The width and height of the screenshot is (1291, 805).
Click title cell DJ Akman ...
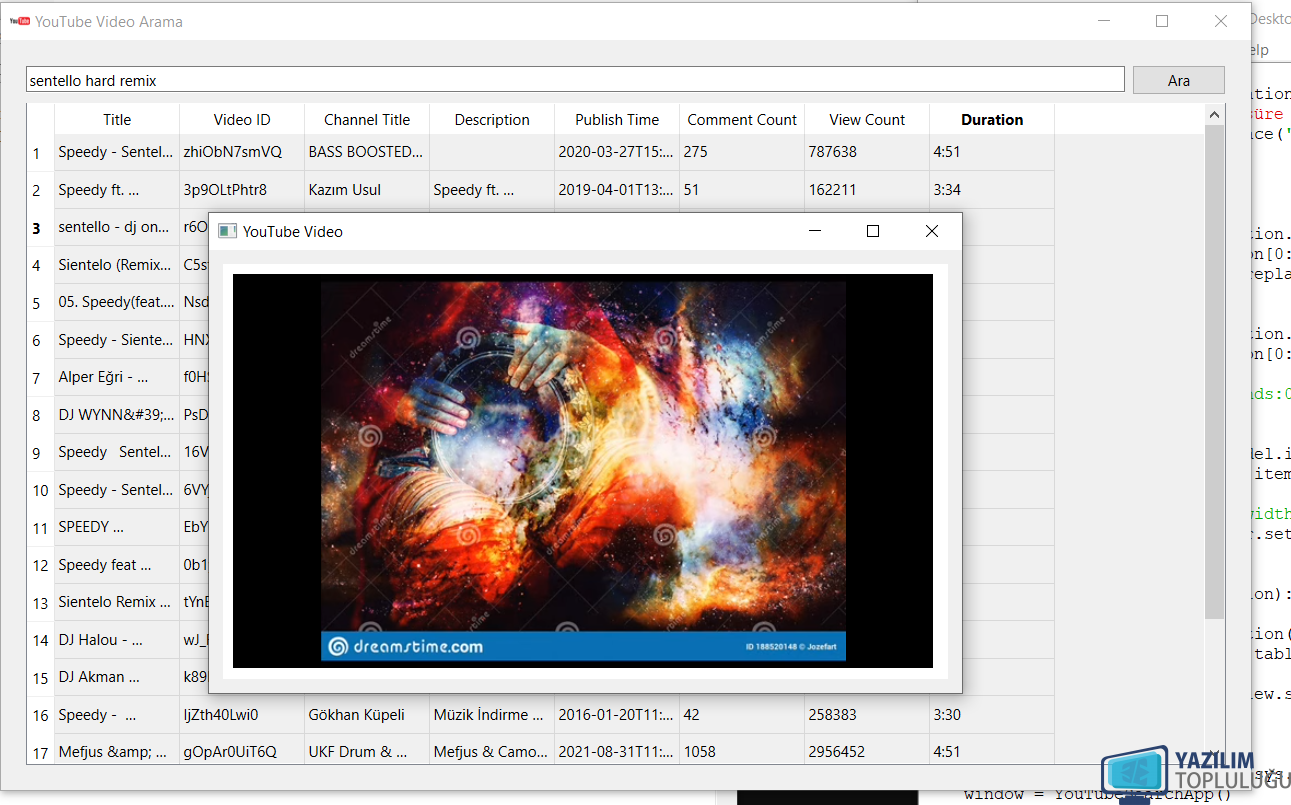117,677
